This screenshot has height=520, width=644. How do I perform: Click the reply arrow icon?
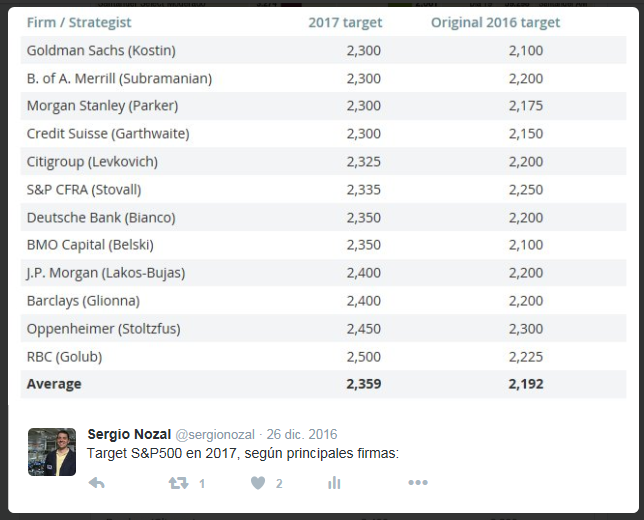(x=97, y=483)
